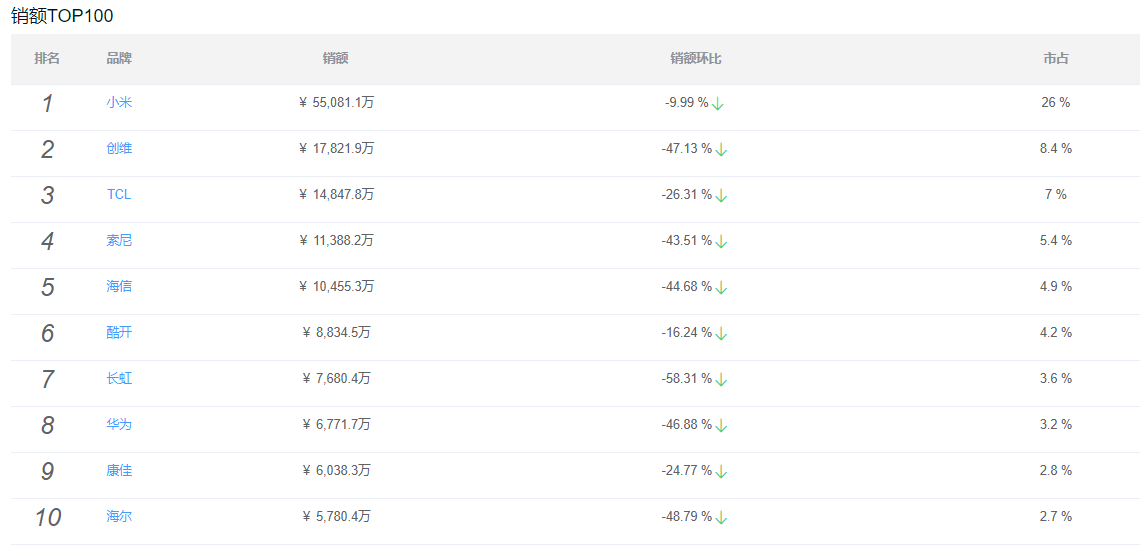This screenshot has width=1140, height=547.
Task: Click the green down arrow beside -9.99 %
Action: 718,104
